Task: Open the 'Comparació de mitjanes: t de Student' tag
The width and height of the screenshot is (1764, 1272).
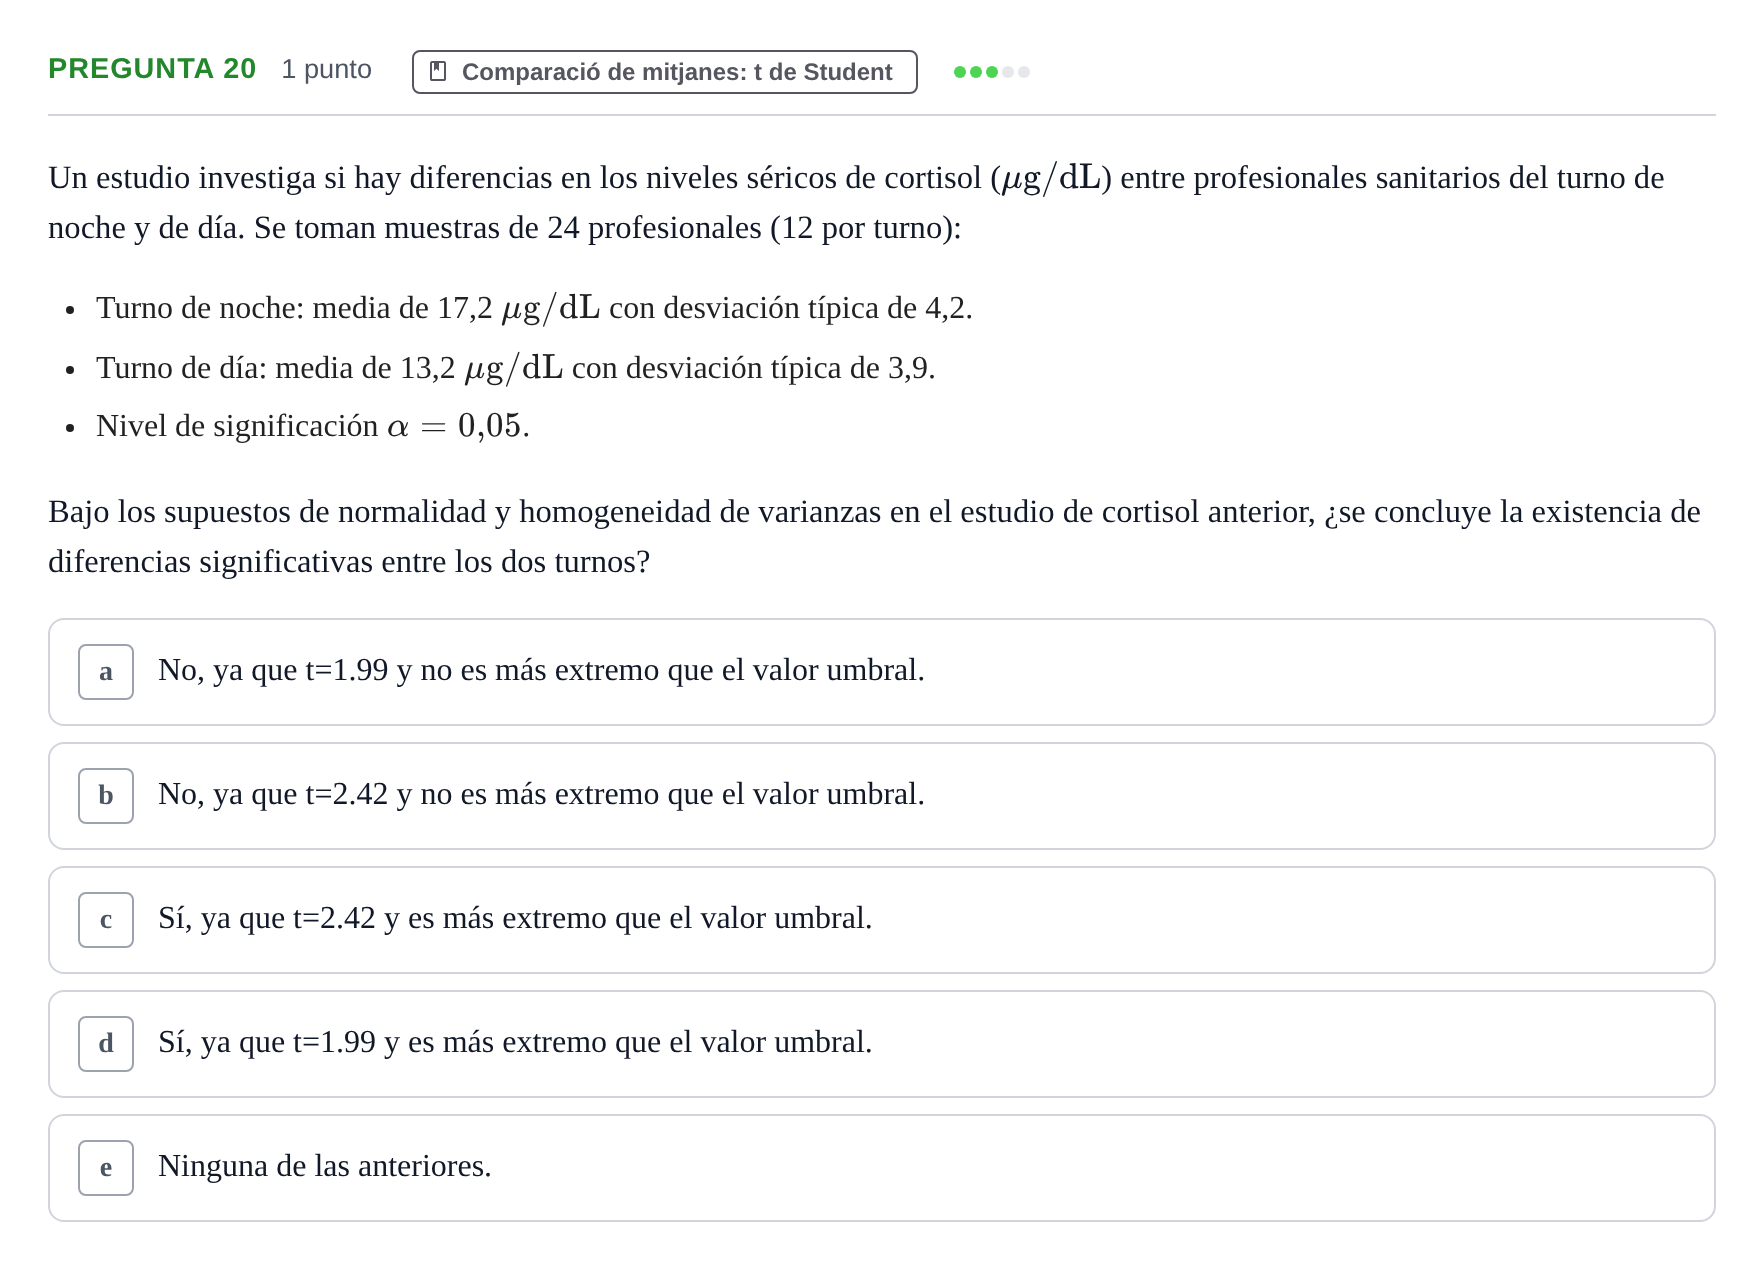Action: coord(665,72)
